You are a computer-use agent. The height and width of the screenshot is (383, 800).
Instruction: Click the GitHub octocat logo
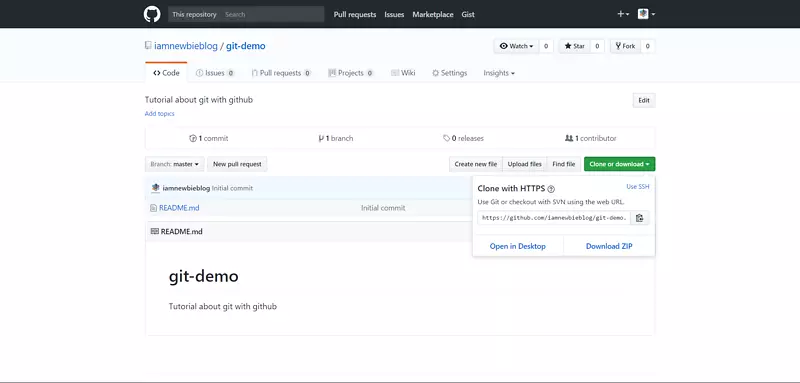(152, 14)
